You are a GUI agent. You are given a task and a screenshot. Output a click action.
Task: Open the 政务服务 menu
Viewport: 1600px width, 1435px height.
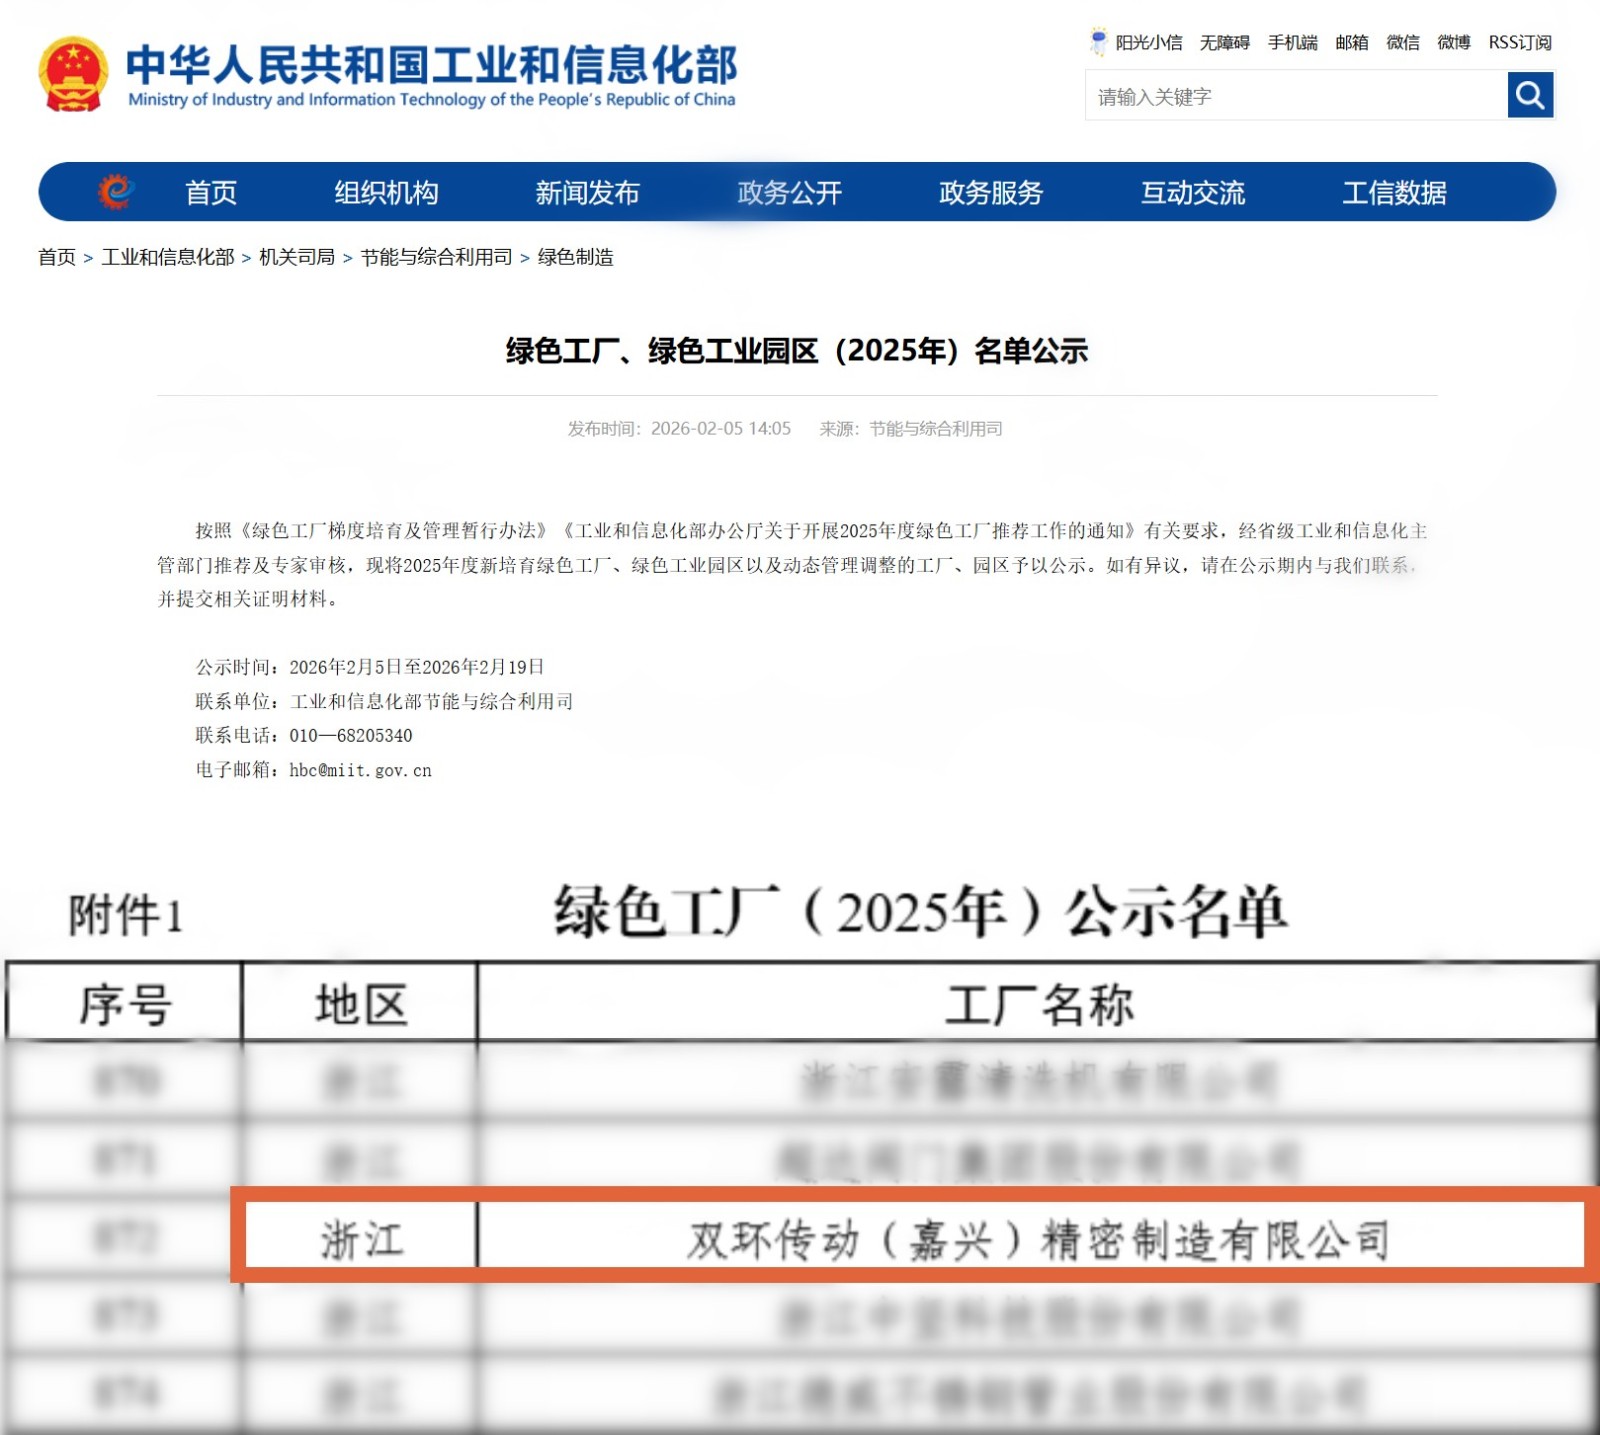point(991,193)
